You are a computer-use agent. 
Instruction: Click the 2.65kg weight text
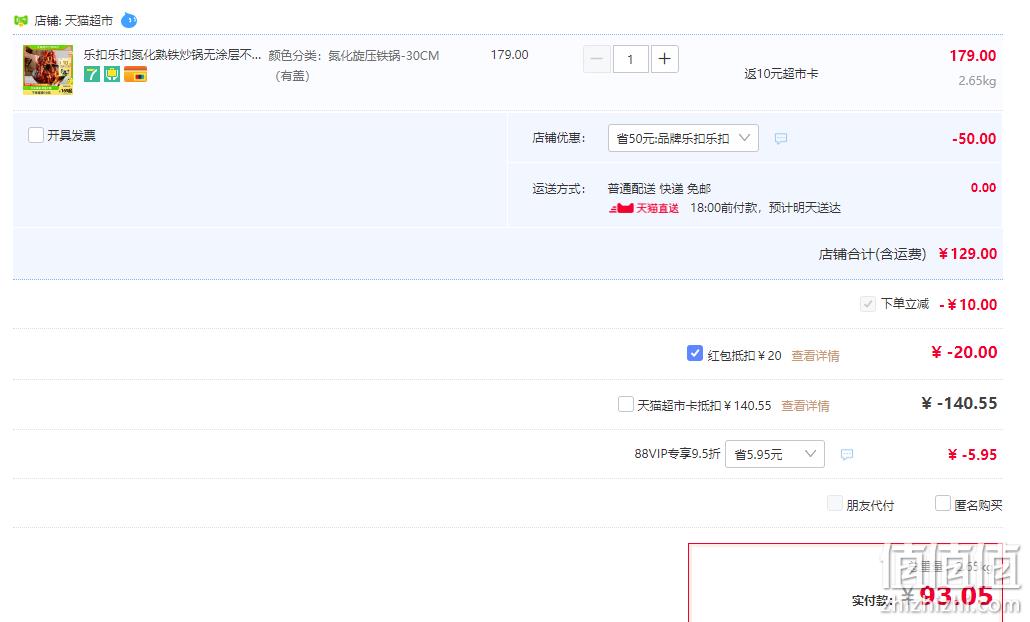(x=977, y=81)
